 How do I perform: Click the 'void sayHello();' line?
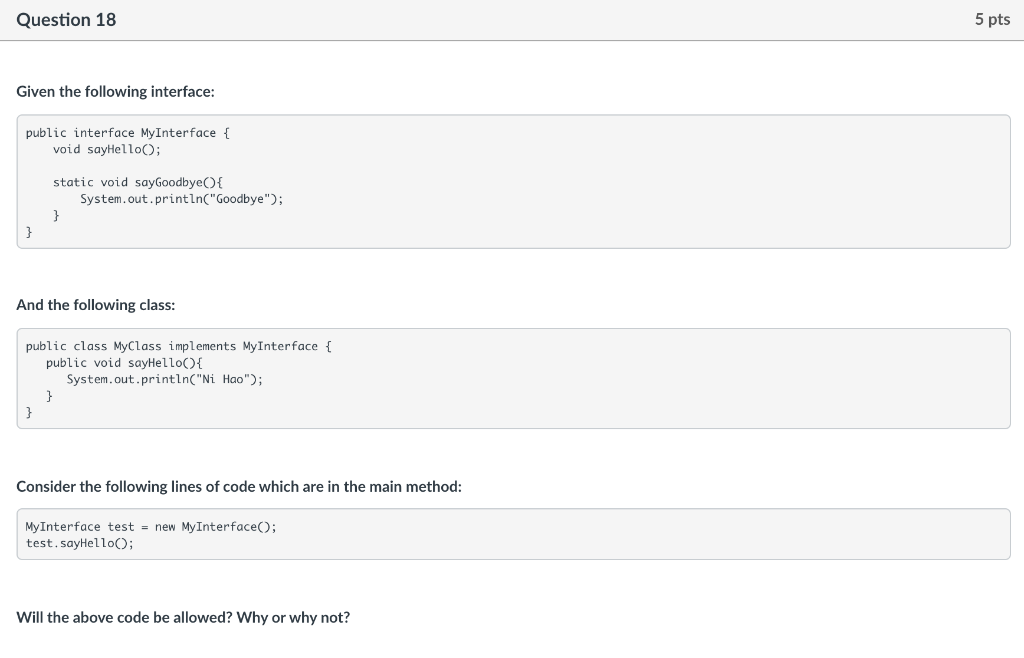106,149
